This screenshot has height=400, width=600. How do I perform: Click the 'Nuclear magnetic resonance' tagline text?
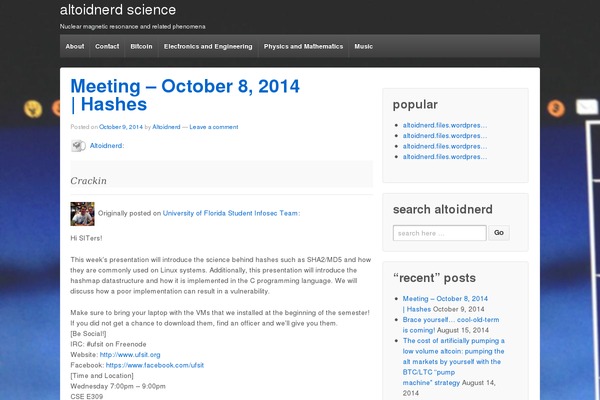pyautogui.click(x=132, y=26)
